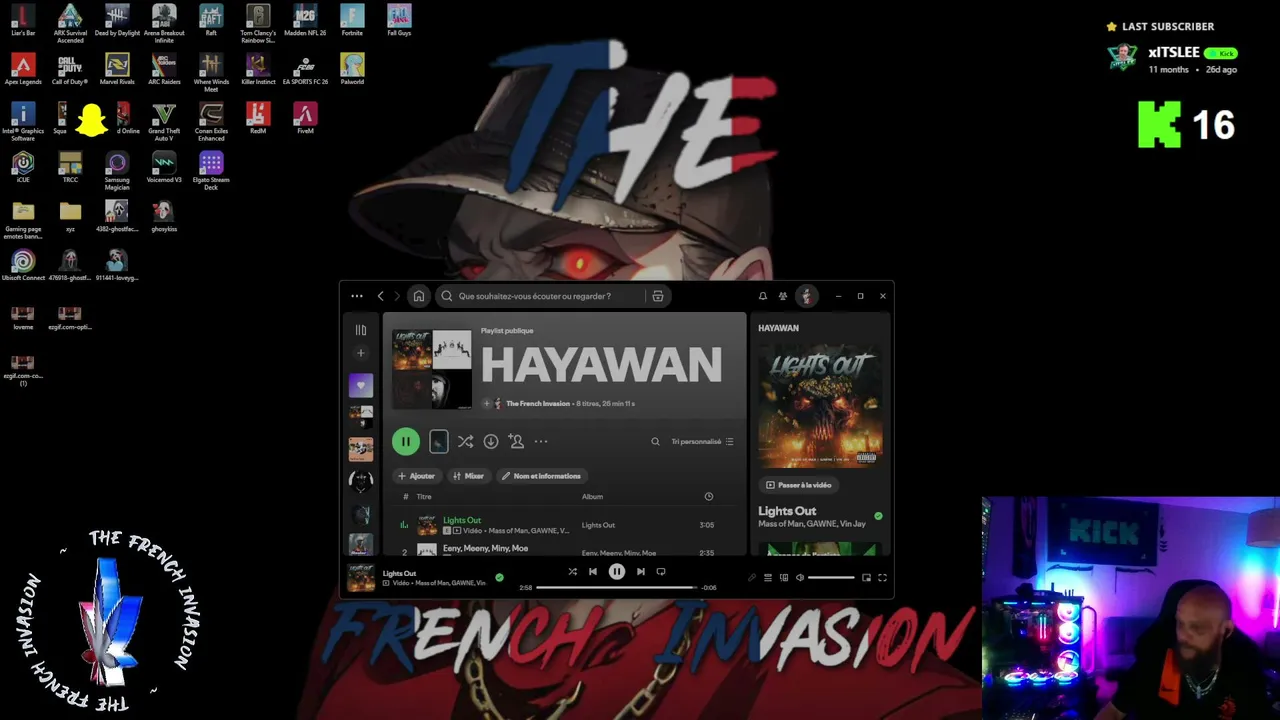The height and width of the screenshot is (720, 1280).
Task: Toggle shuffle in the bottom player bar
Action: pyautogui.click(x=572, y=572)
